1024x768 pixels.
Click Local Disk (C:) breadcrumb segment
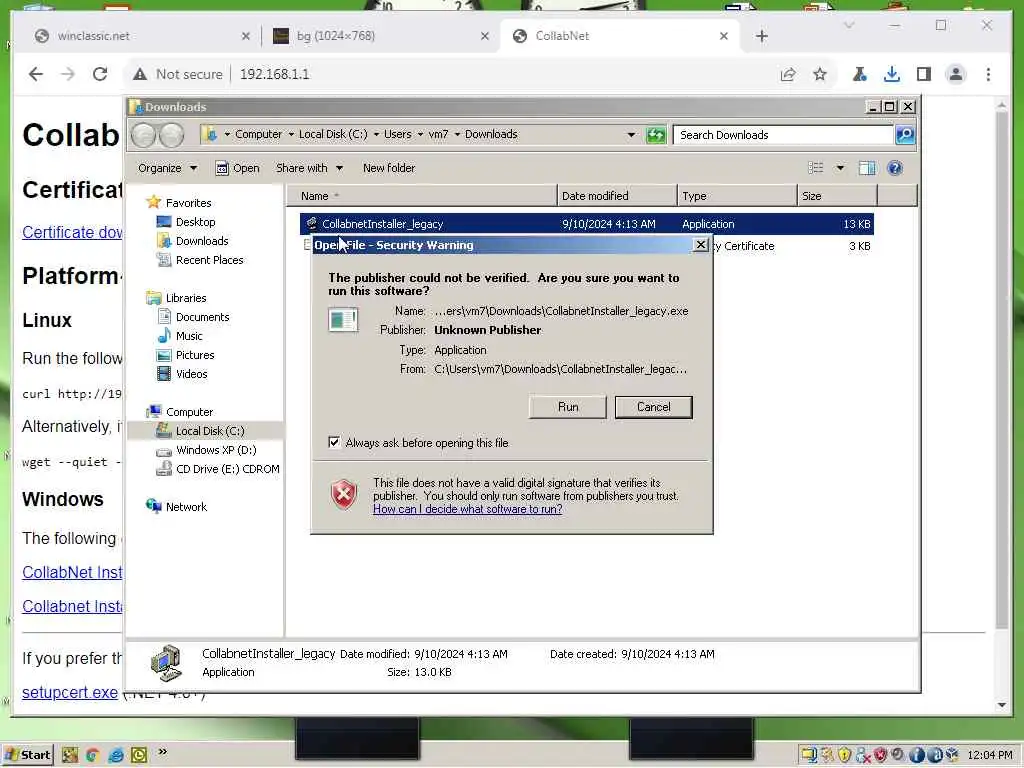pos(333,135)
